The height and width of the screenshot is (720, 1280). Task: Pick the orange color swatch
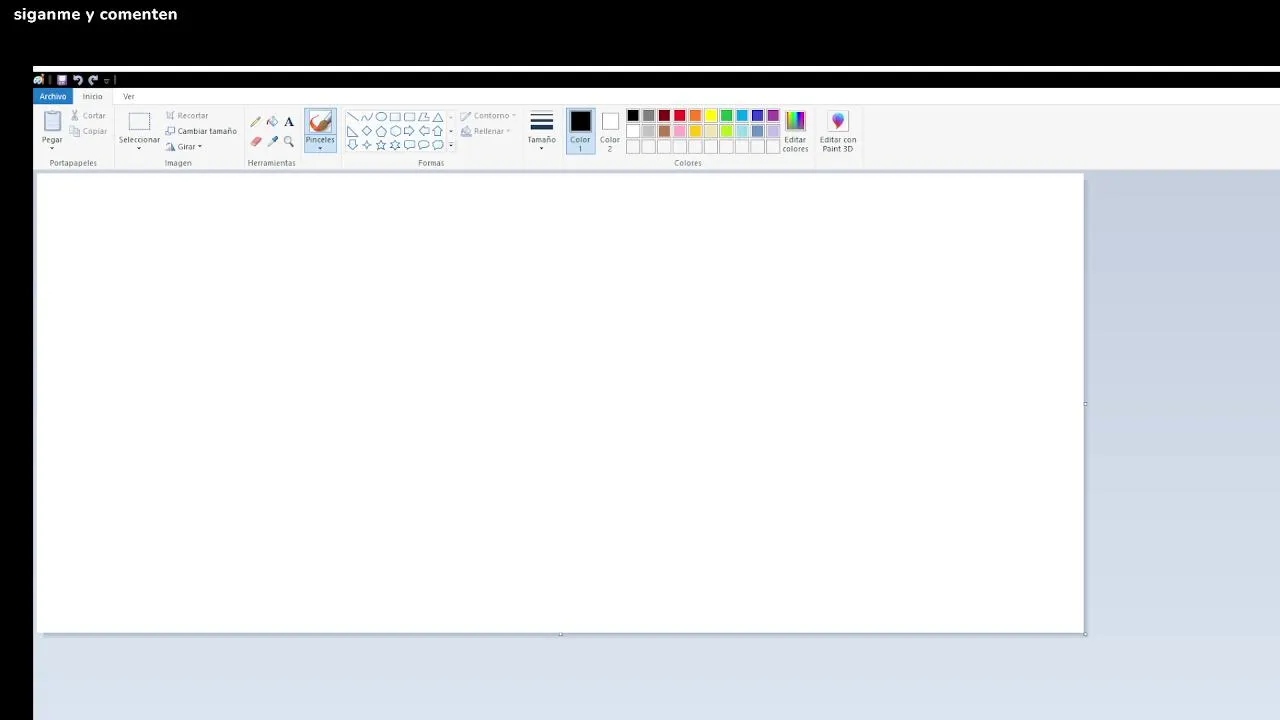(695, 116)
